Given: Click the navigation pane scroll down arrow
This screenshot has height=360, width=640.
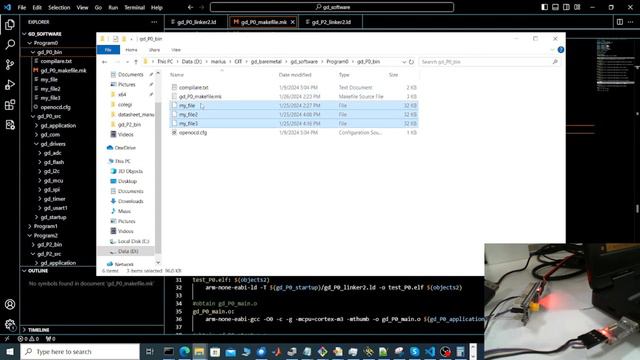Looking at the screenshot, I should pyautogui.click(x=158, y=263).
